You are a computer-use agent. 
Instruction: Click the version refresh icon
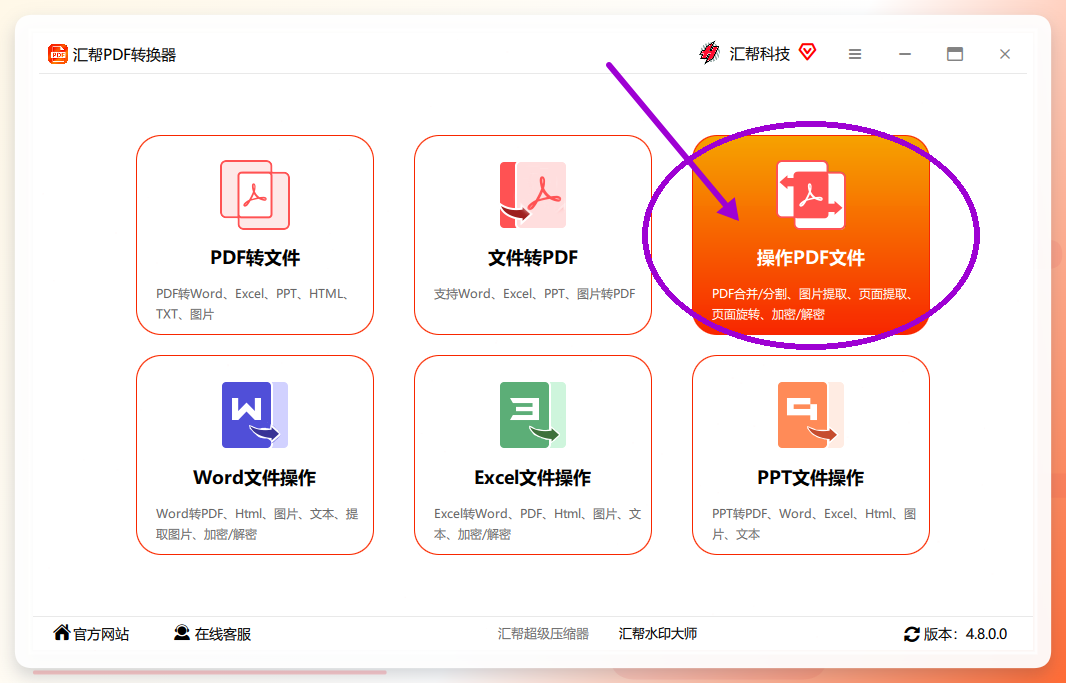point(912,635)
